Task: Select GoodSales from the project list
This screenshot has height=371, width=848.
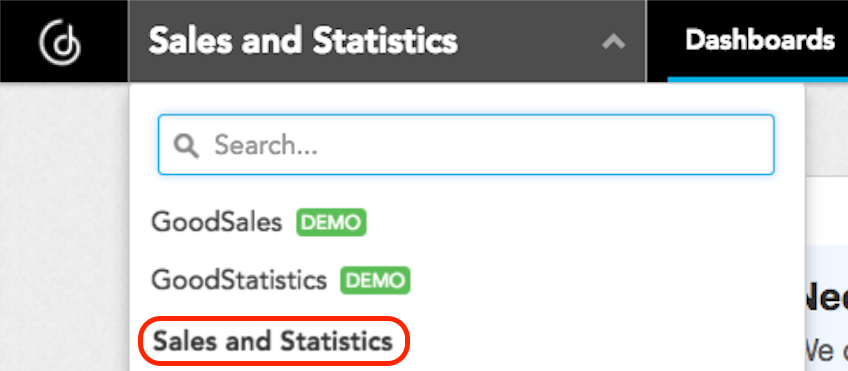Action: tap(216, 222)
